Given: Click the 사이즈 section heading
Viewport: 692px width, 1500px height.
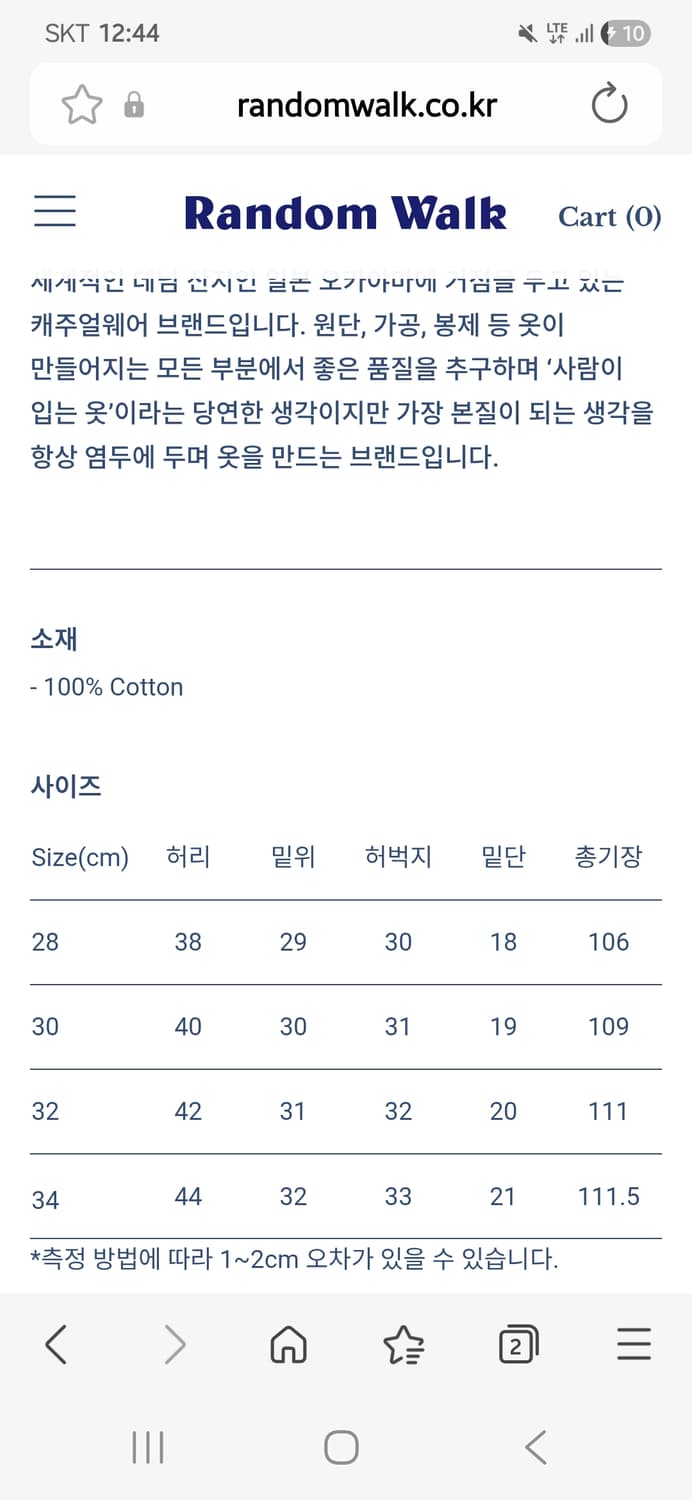Looking at the screenshot, I should click(64, 787).
